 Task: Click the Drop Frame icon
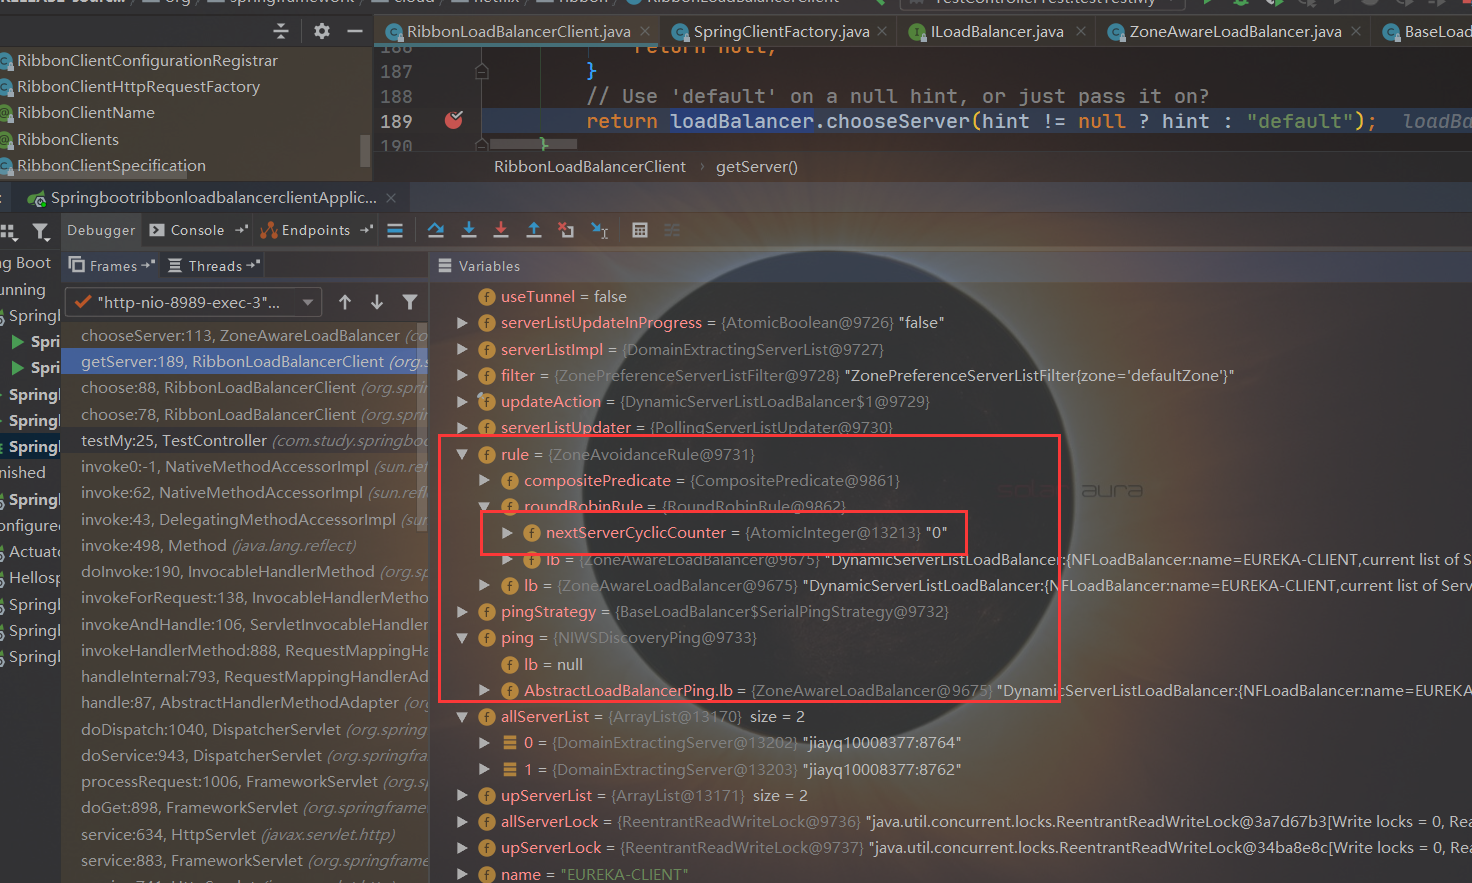tap(566, 230)
